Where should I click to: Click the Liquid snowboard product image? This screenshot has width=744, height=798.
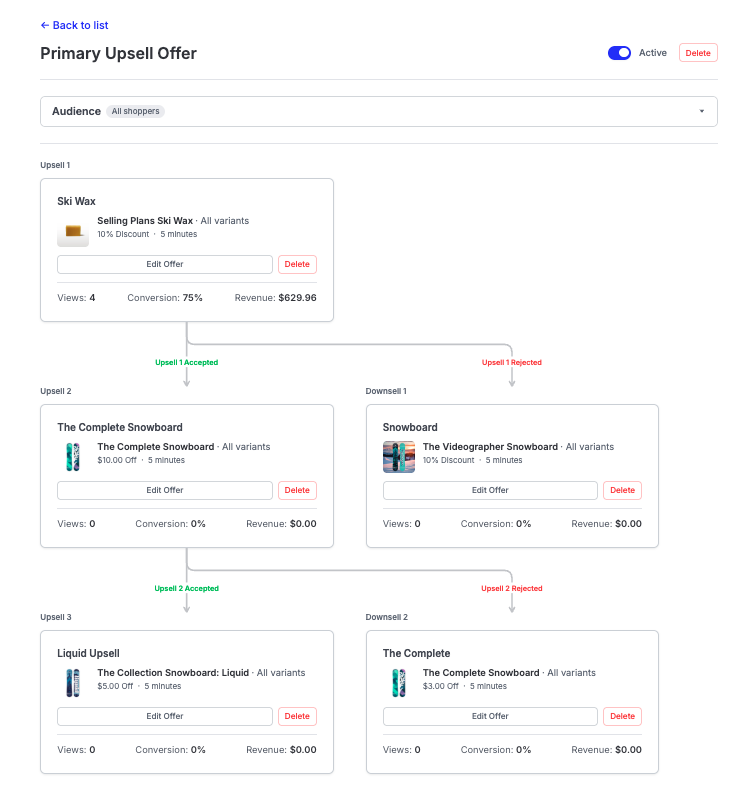[73, 683]
